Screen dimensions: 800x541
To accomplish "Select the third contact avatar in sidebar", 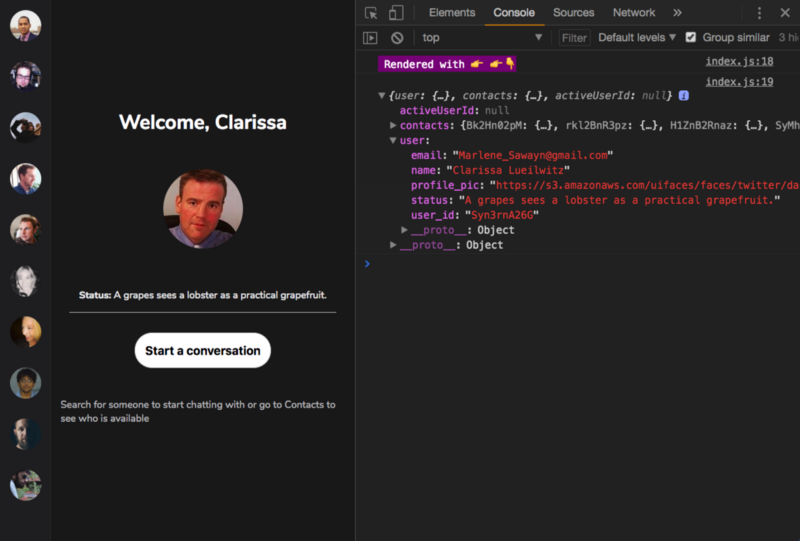I will [26, 128].
